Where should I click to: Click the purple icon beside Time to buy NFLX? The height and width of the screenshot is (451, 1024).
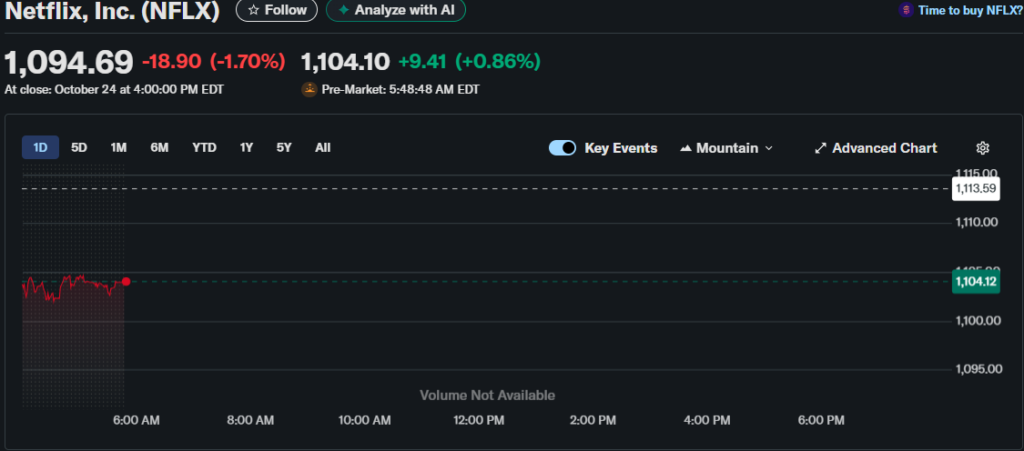(x=906, y=10)
